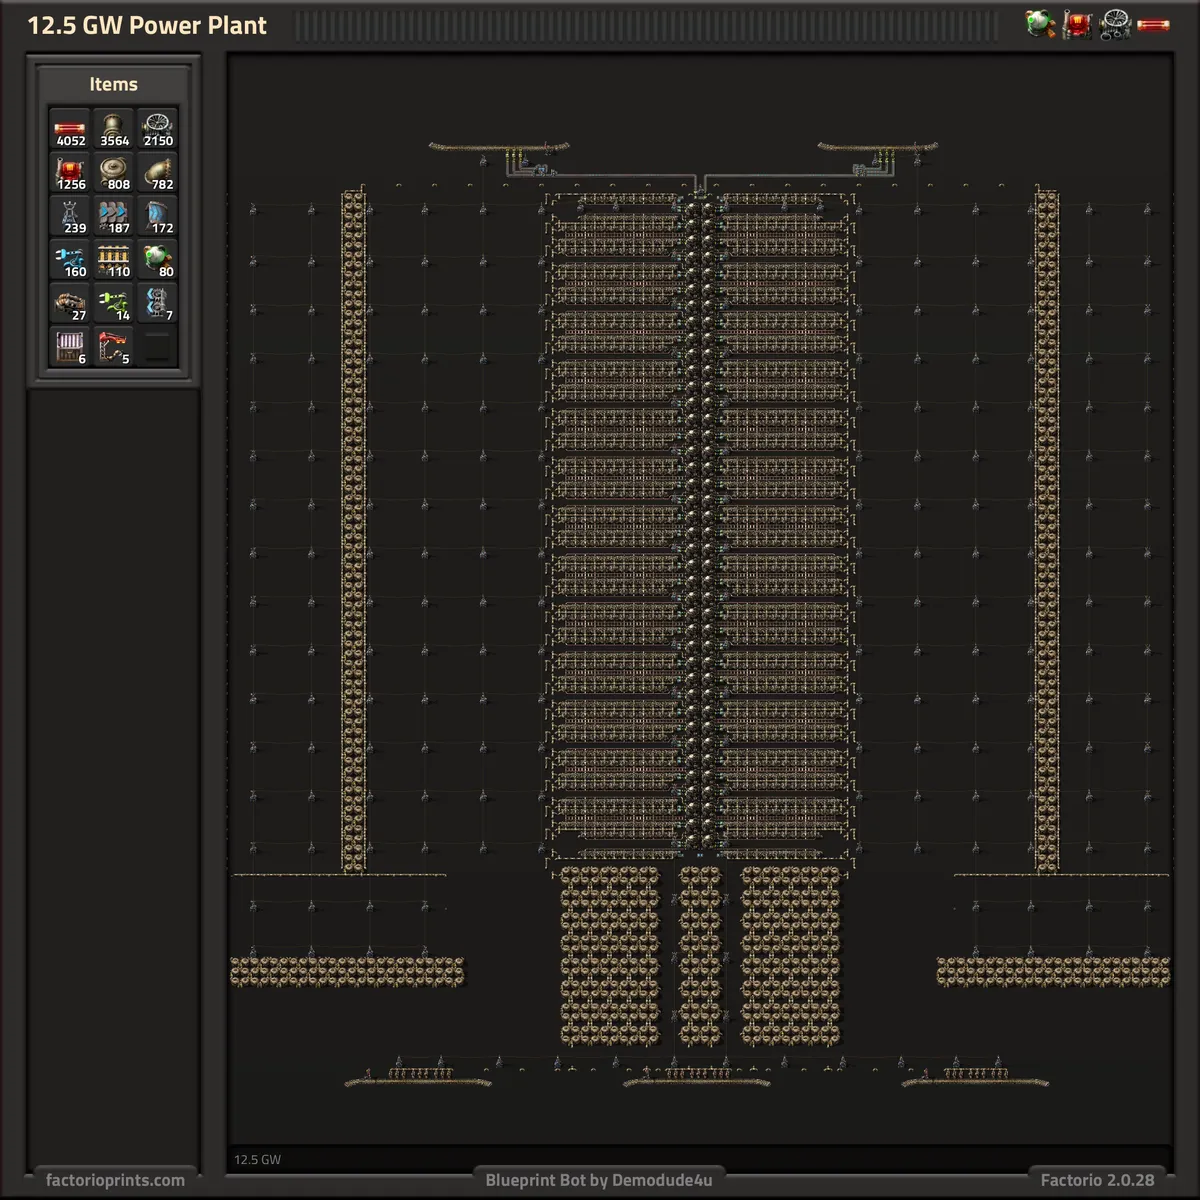Viewport: 1200px width, 1200px height.
Task: Select the chest item showing 6
Action: click(x=70, y=347)
